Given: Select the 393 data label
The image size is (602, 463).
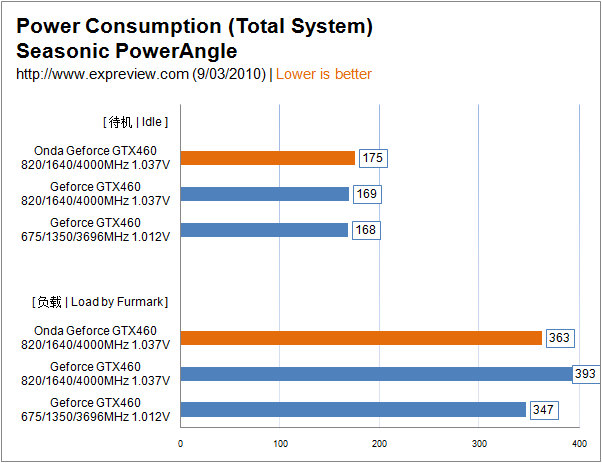Looking at the screenshot, I should coord(585,374).
